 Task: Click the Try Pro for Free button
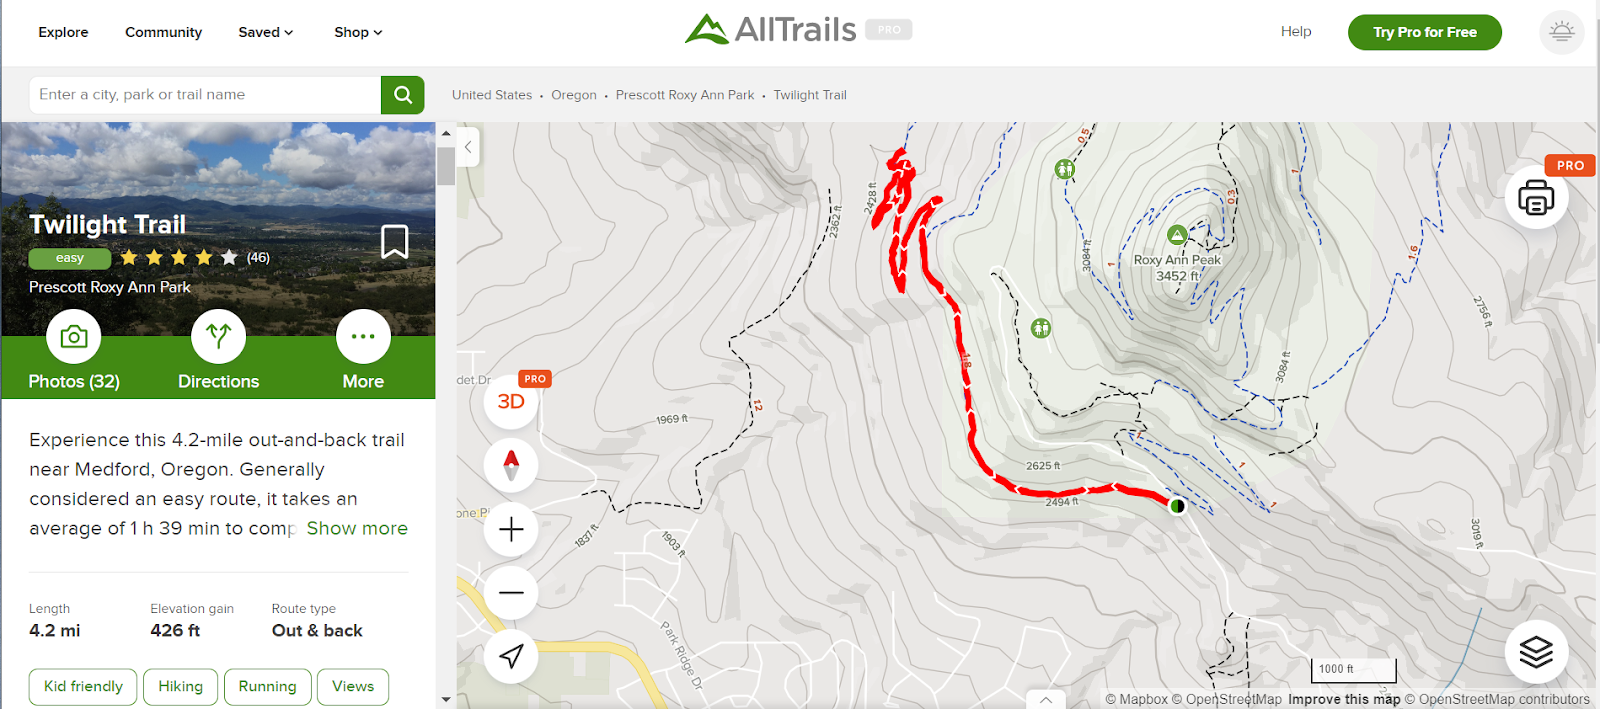click(1424, 32)
